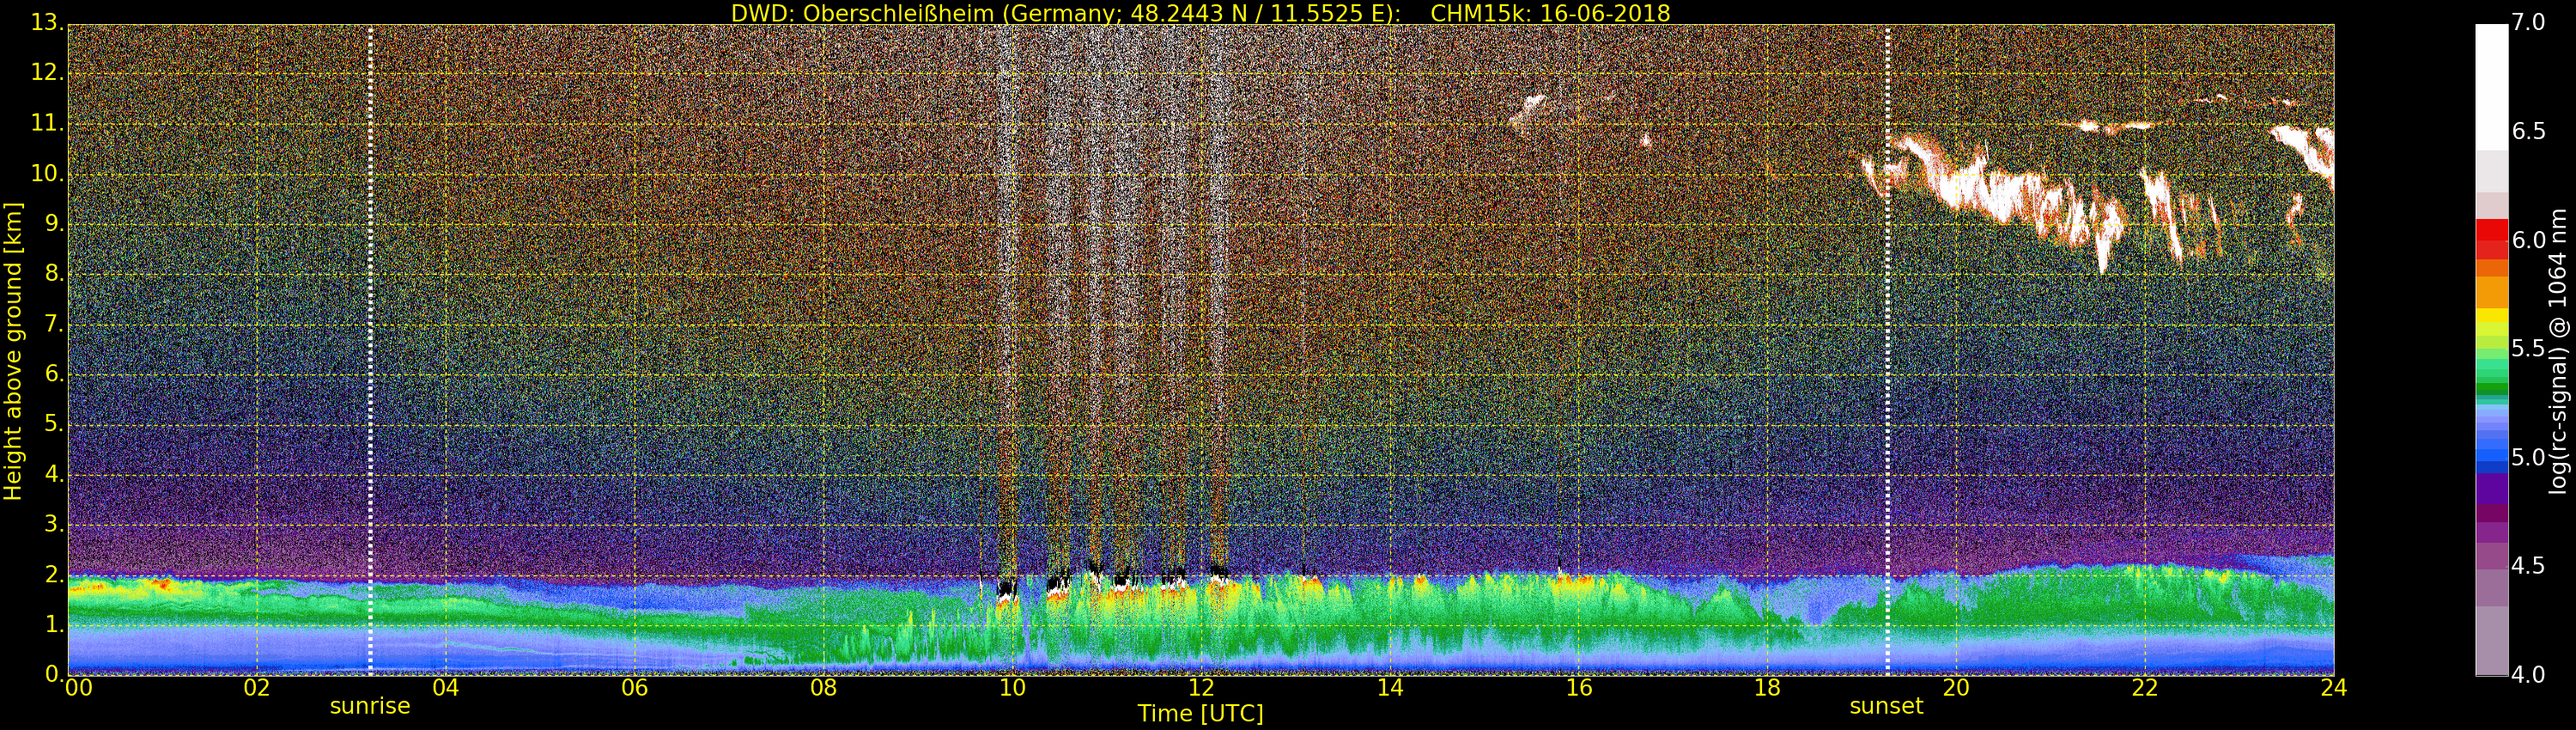2576x730 pixels.
Task: Click the '02' time axis tick label
Action: 257,688
